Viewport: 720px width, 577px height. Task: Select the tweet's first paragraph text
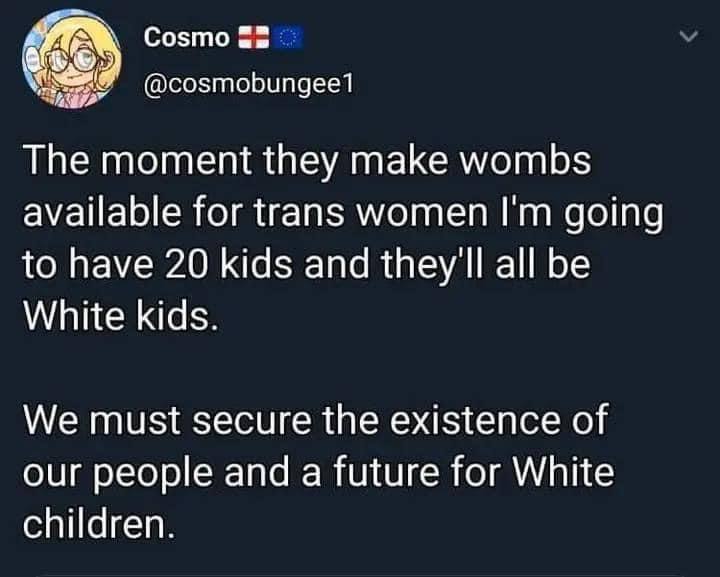343,239
